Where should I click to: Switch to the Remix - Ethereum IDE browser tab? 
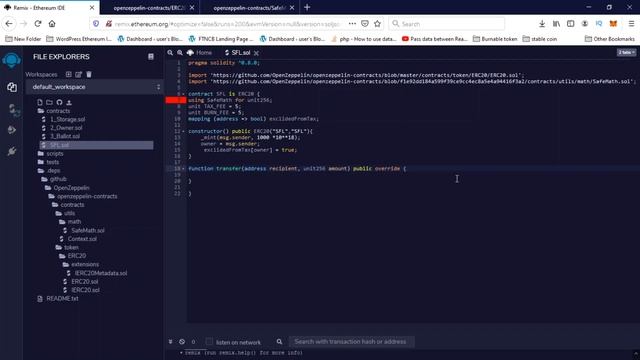point(49,7)
